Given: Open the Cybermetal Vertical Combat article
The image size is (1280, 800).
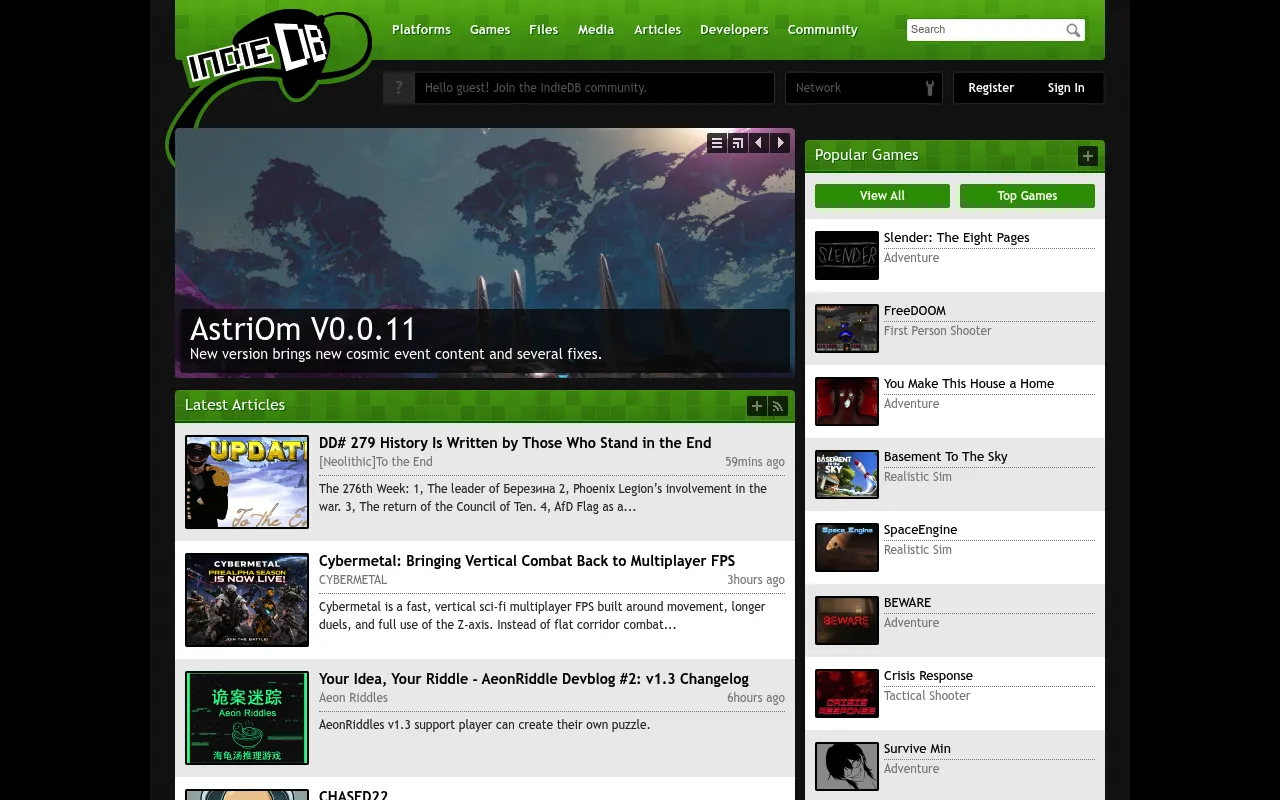Looking at the screenshot, I should point(527,561).
